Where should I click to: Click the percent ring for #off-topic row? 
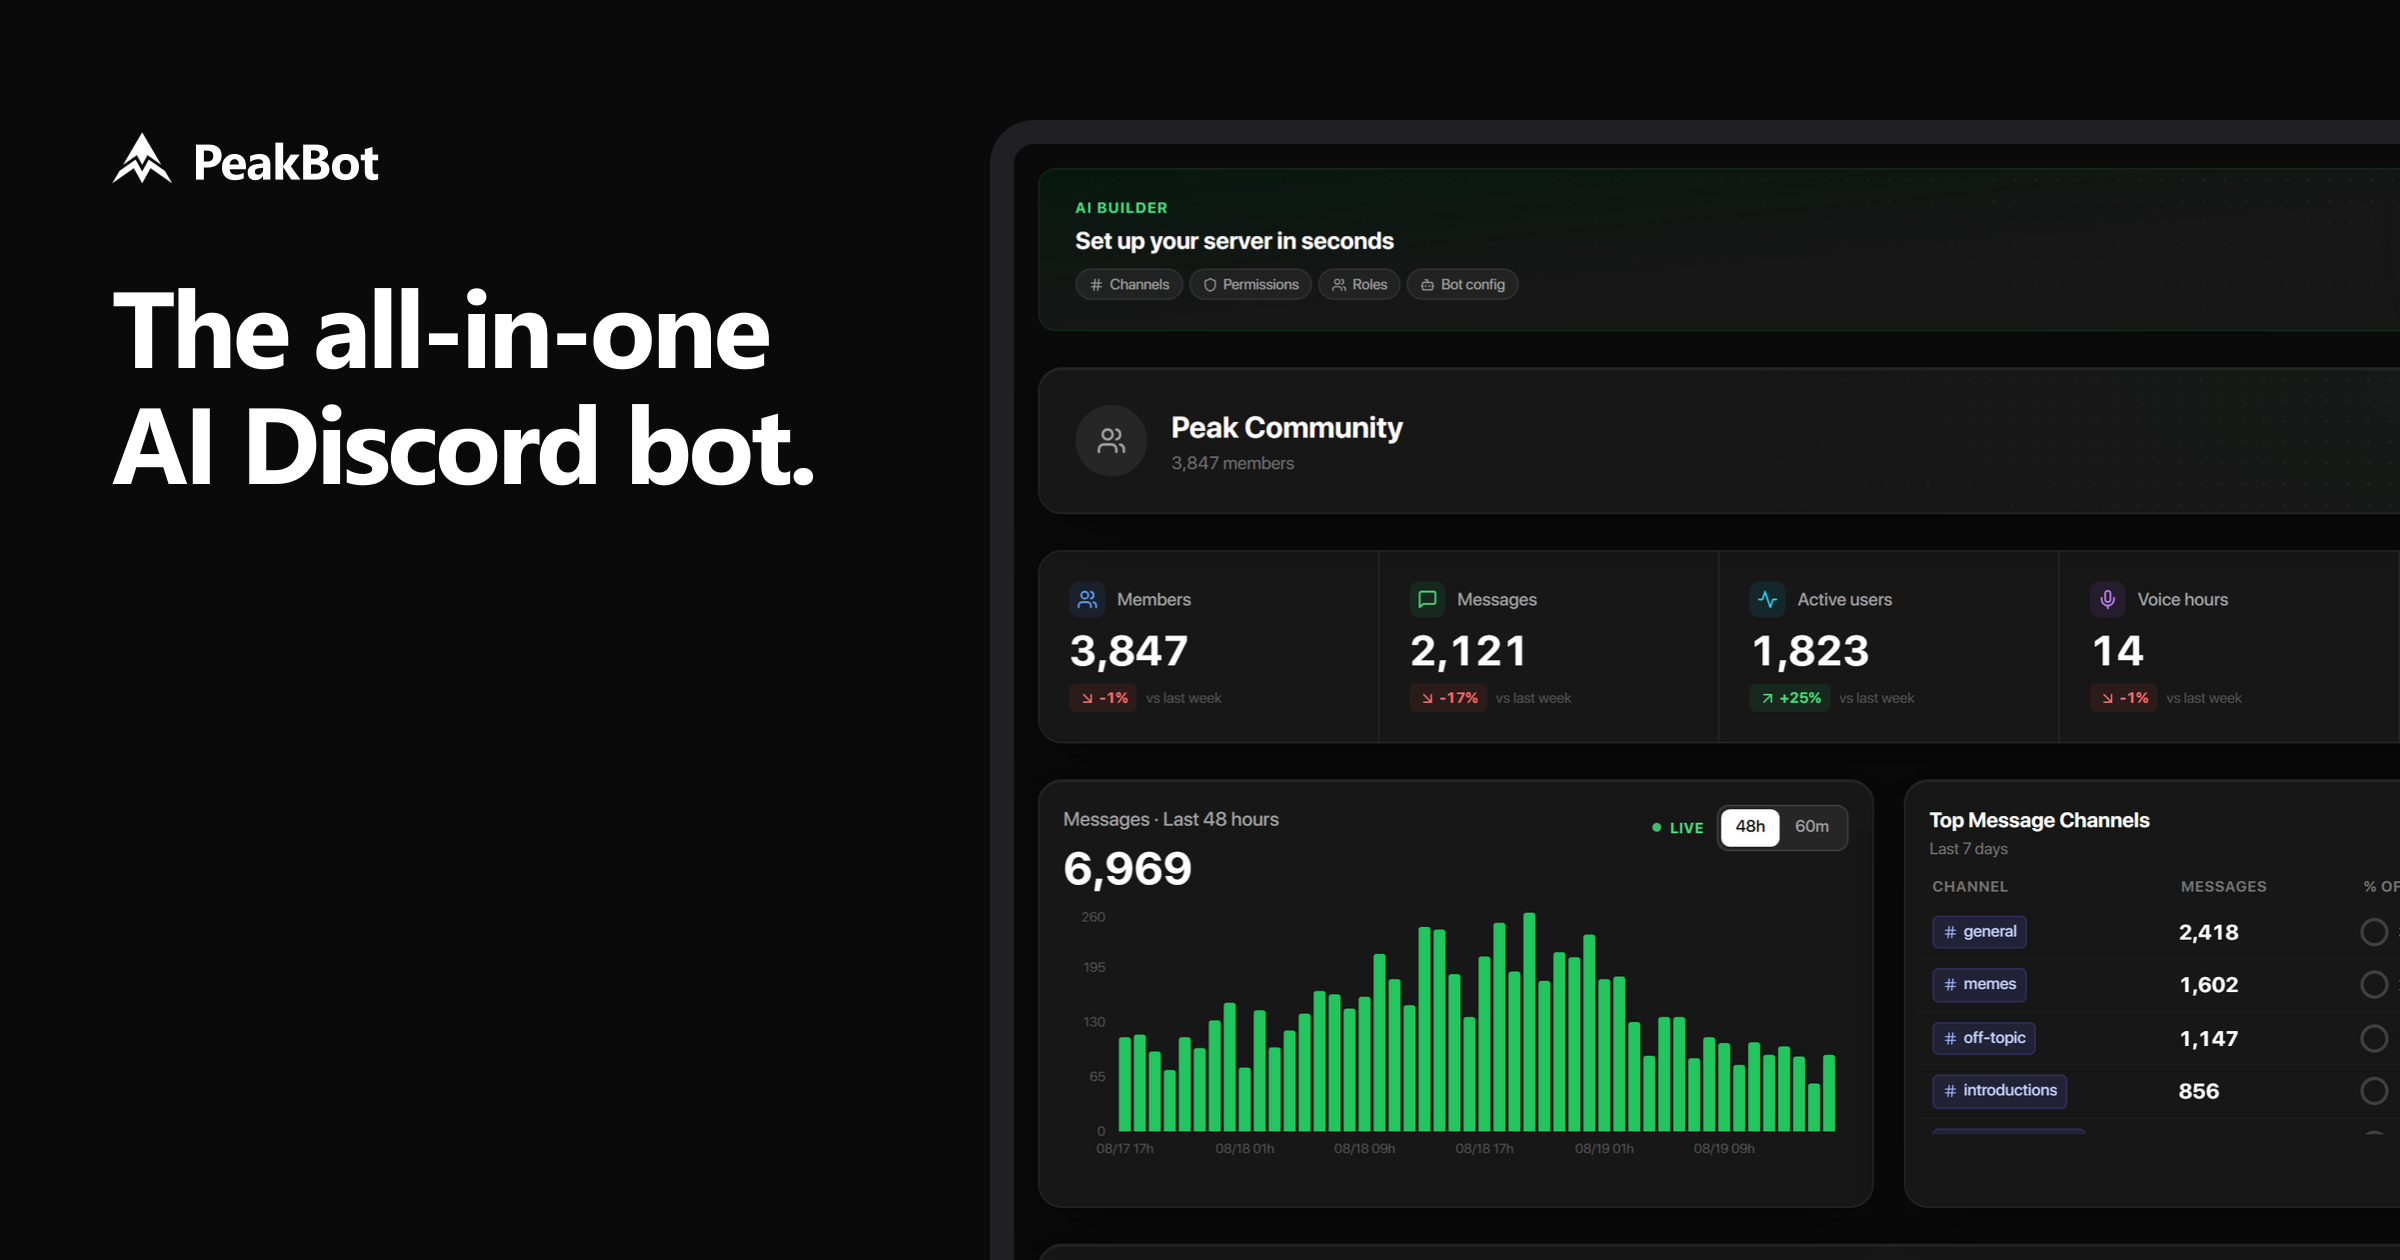click(x=2374, y=1038)
